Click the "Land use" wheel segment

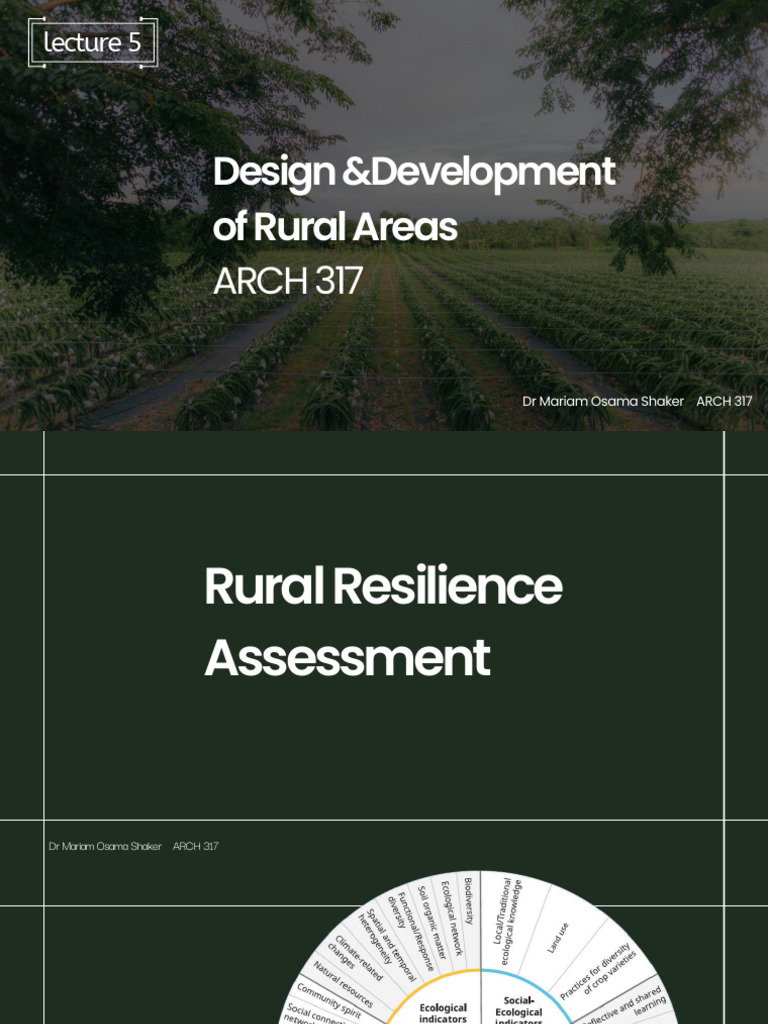click(x=558, y=938)
